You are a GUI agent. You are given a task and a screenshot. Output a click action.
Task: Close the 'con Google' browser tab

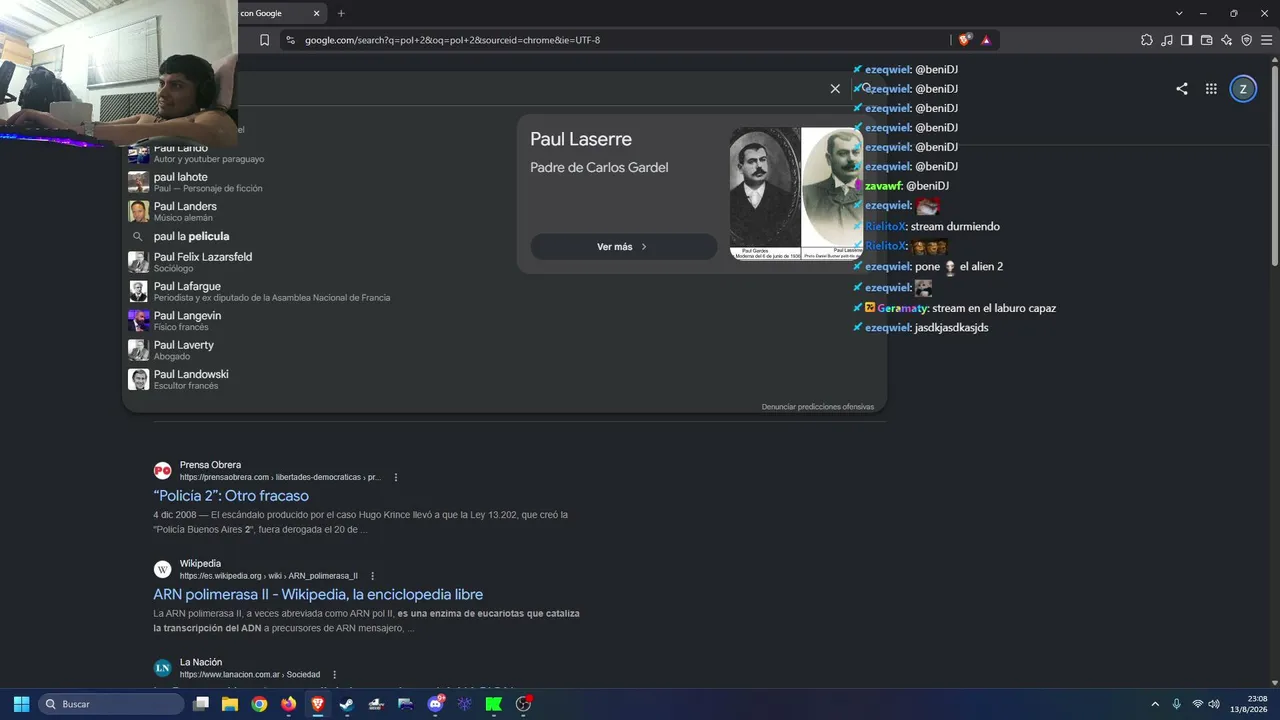[317, 13]
